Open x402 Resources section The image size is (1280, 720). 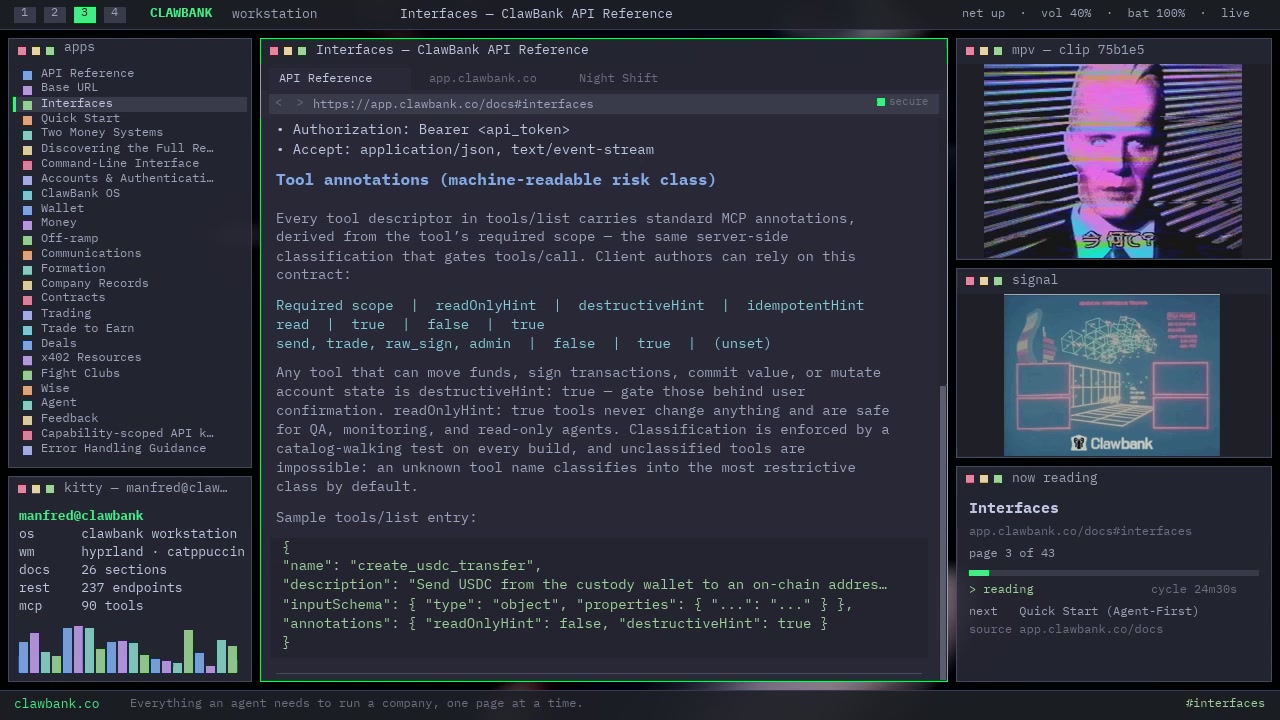[91, 357]
